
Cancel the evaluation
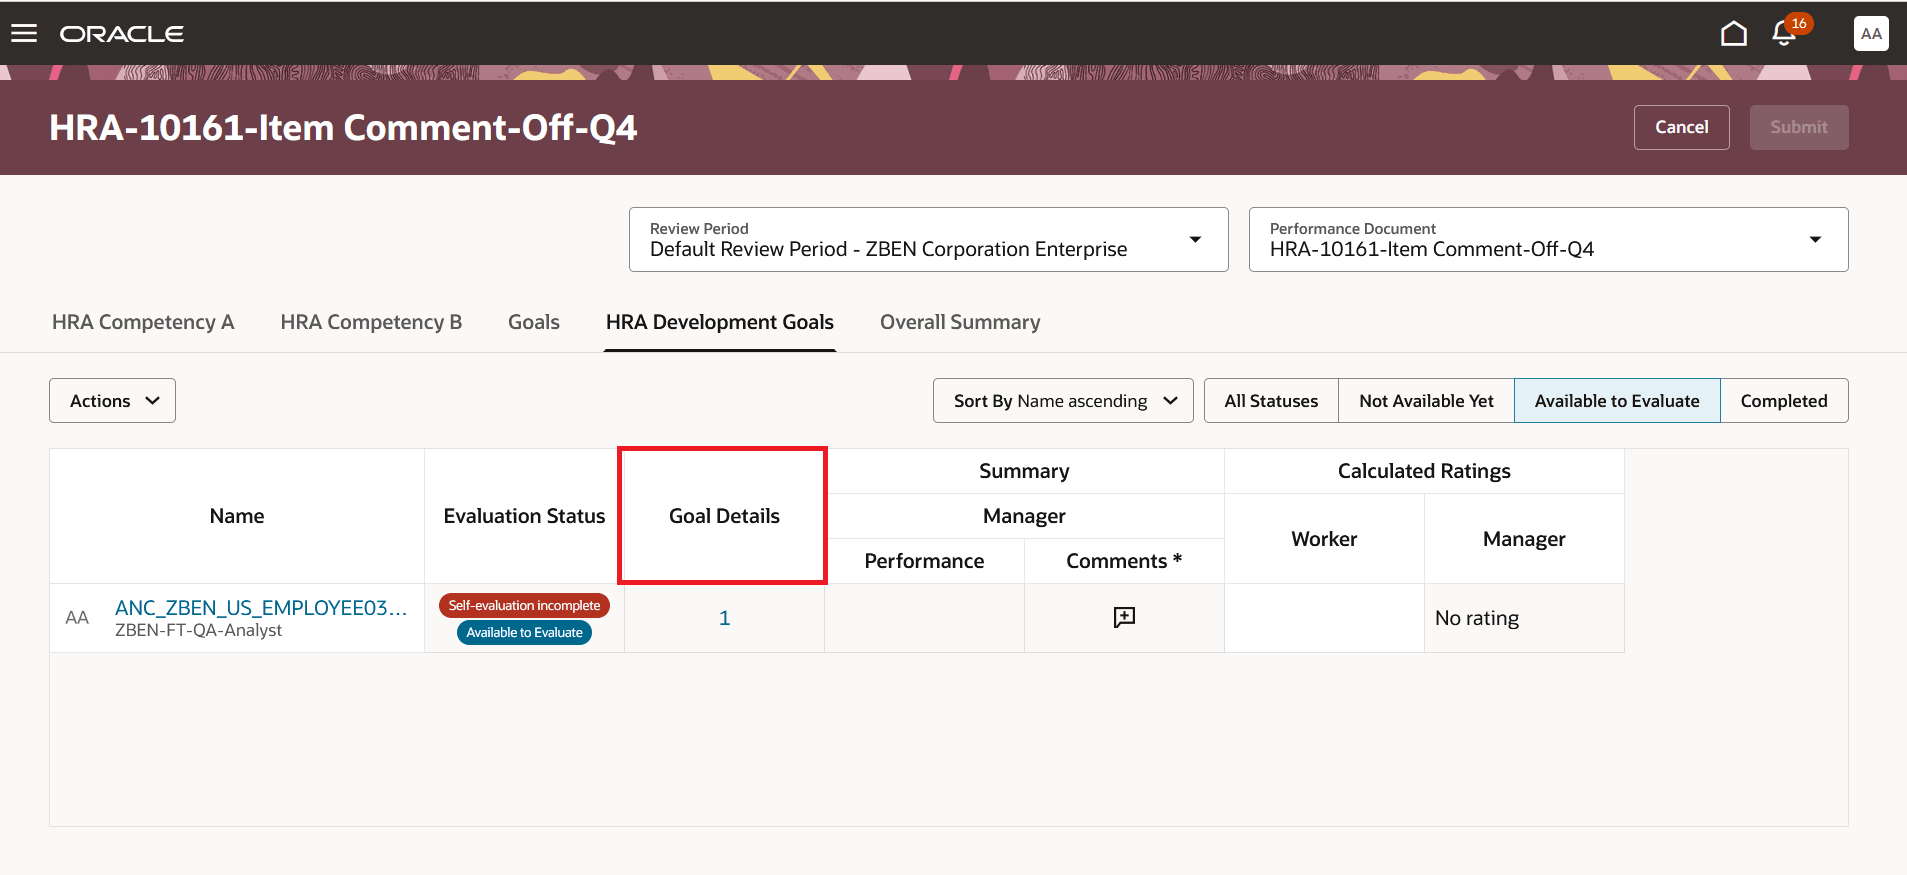click(x=1681, y=127)
